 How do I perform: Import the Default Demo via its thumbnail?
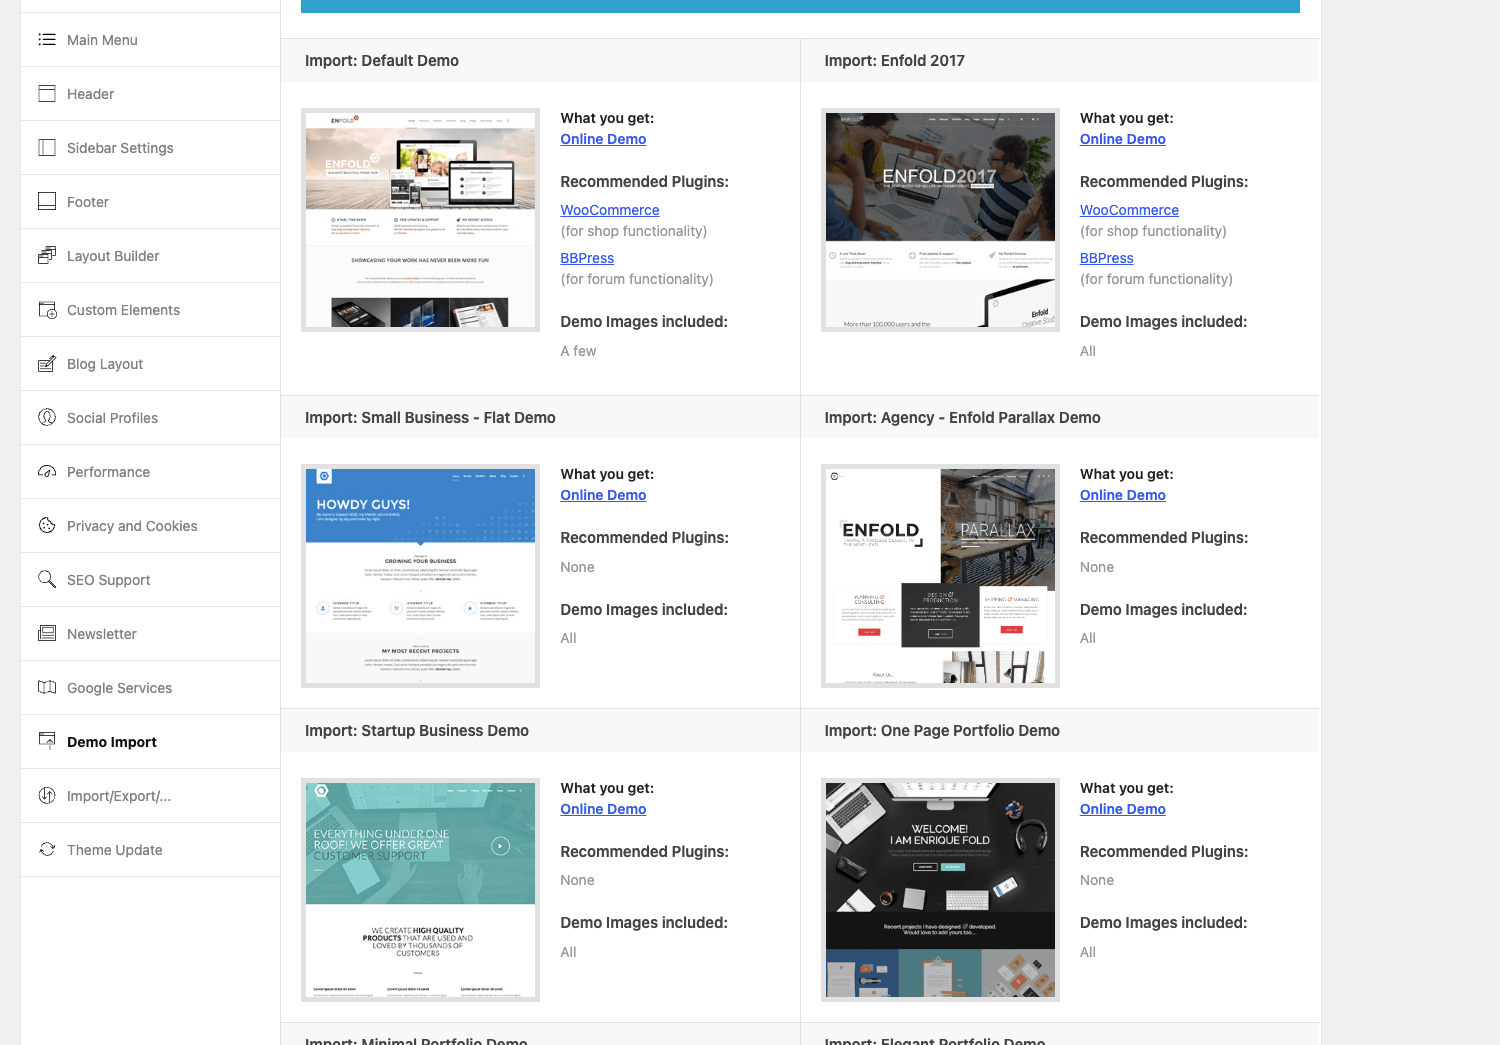[420, 220]
